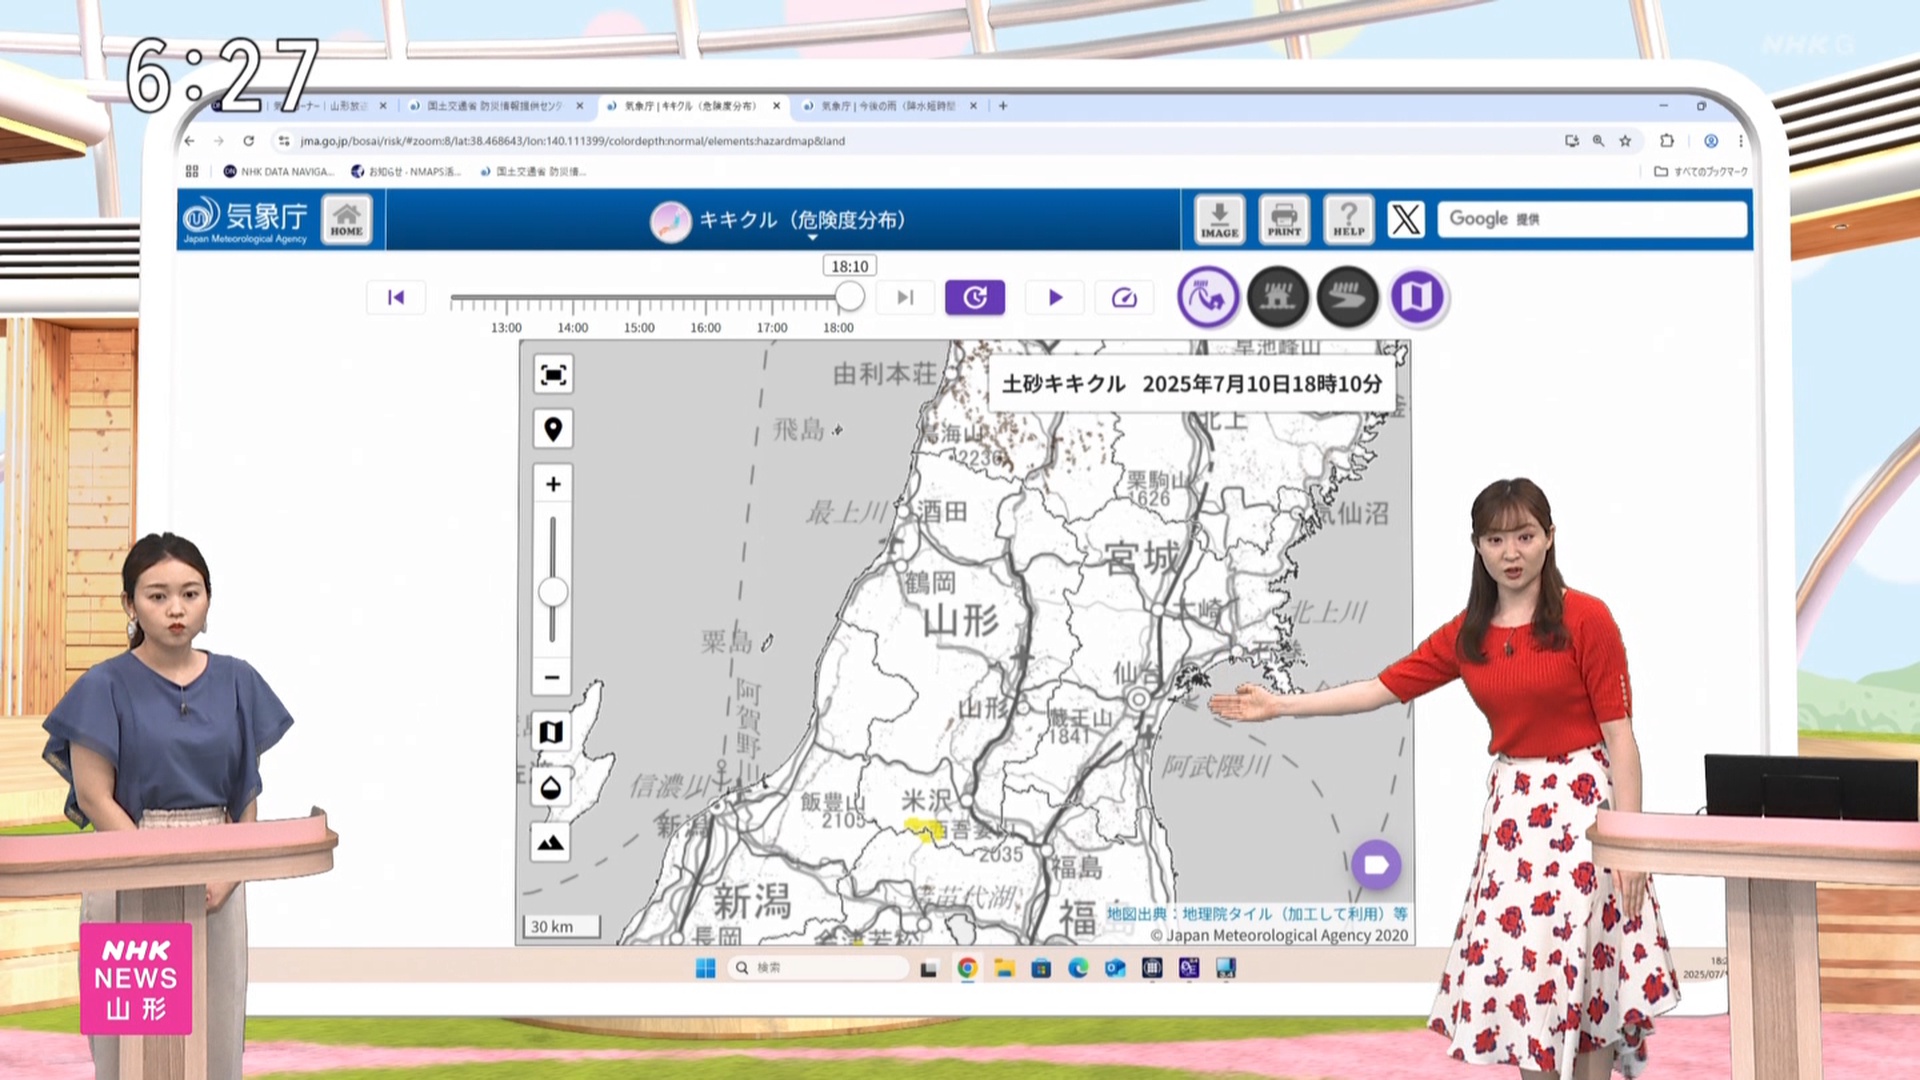
Task: Download map using IMAGE button
Action: 1219,219
